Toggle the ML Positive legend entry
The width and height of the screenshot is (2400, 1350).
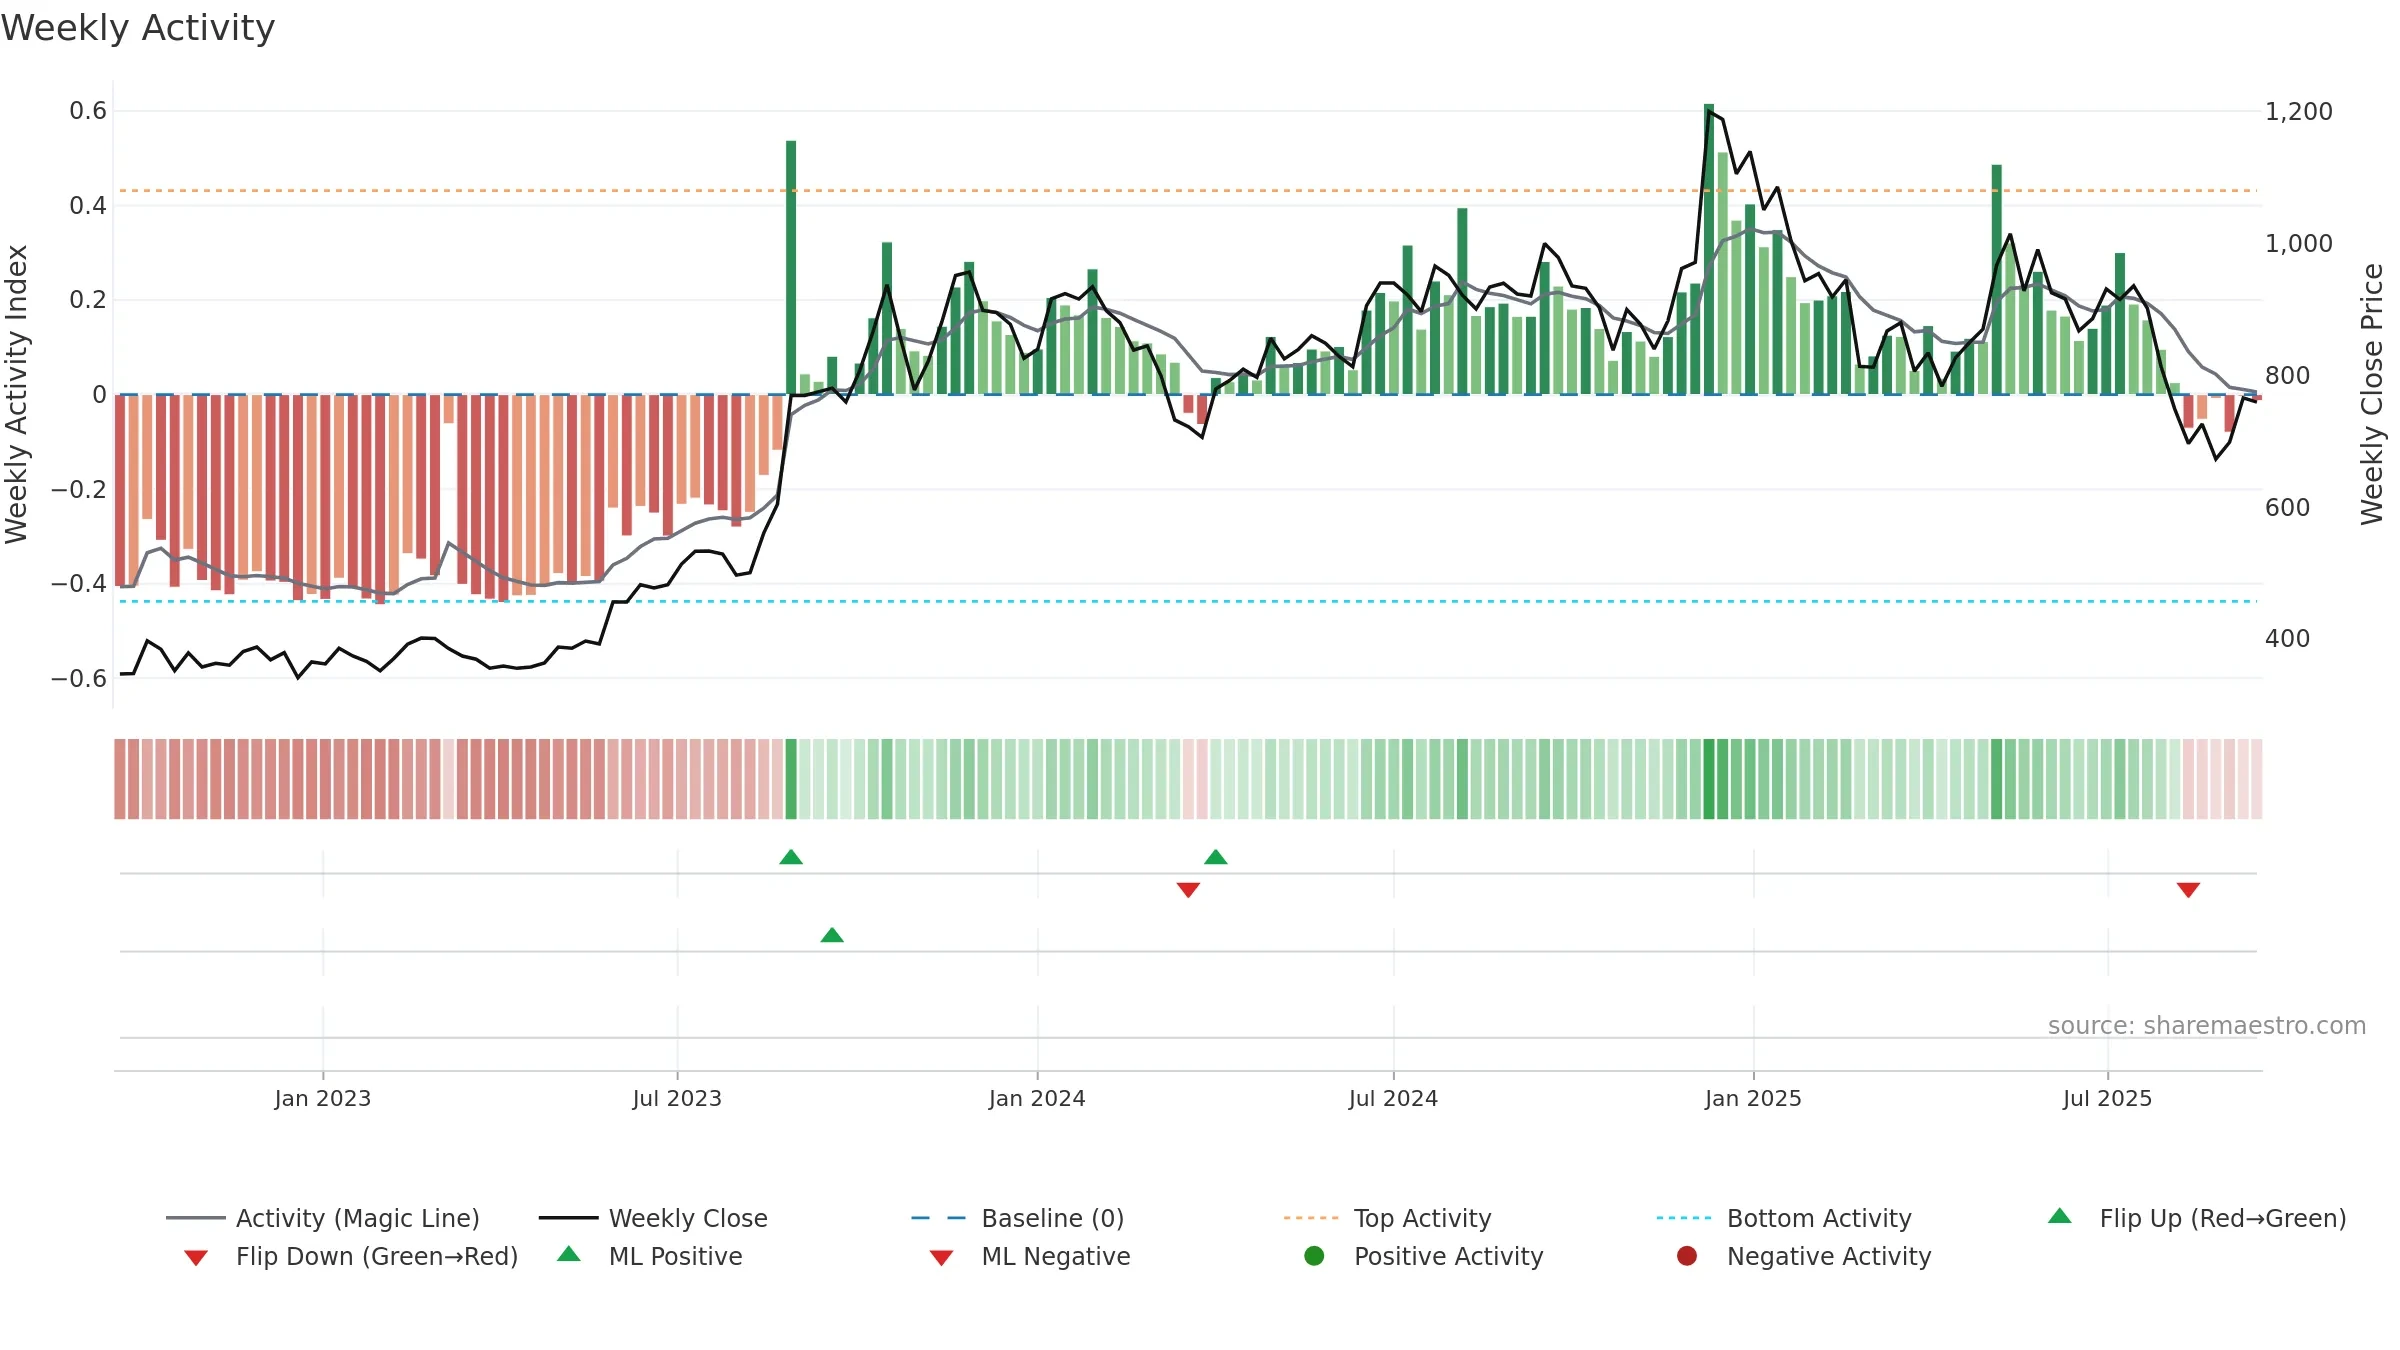point(650,1256)
